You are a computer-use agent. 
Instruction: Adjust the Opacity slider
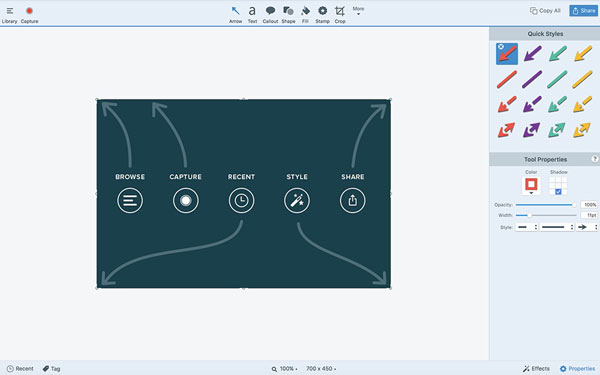pos(545,205)
